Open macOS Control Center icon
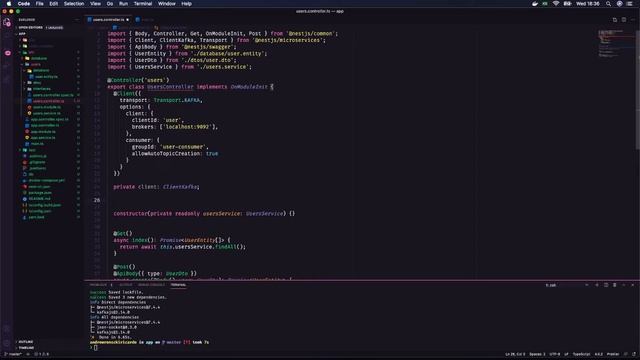Viewport: 640px width, 360px height. click(630, 4)
